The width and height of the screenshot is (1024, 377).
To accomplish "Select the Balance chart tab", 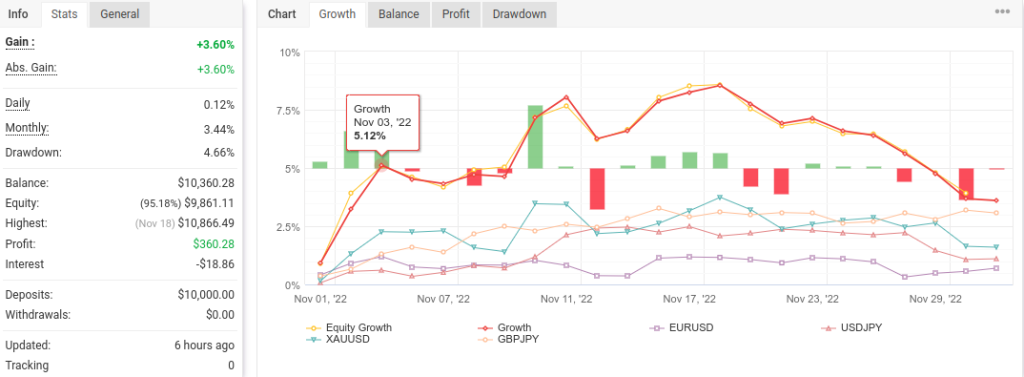I will [398, 14].
